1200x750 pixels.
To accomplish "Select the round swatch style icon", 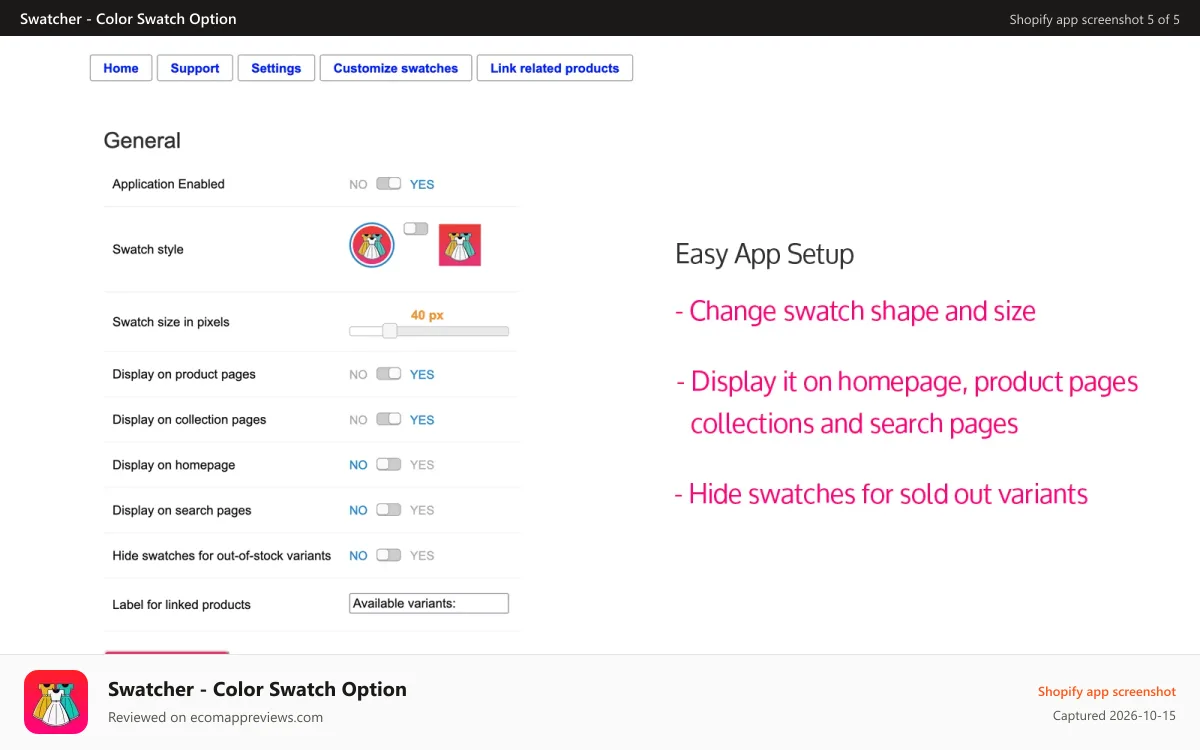I will 372,245.
